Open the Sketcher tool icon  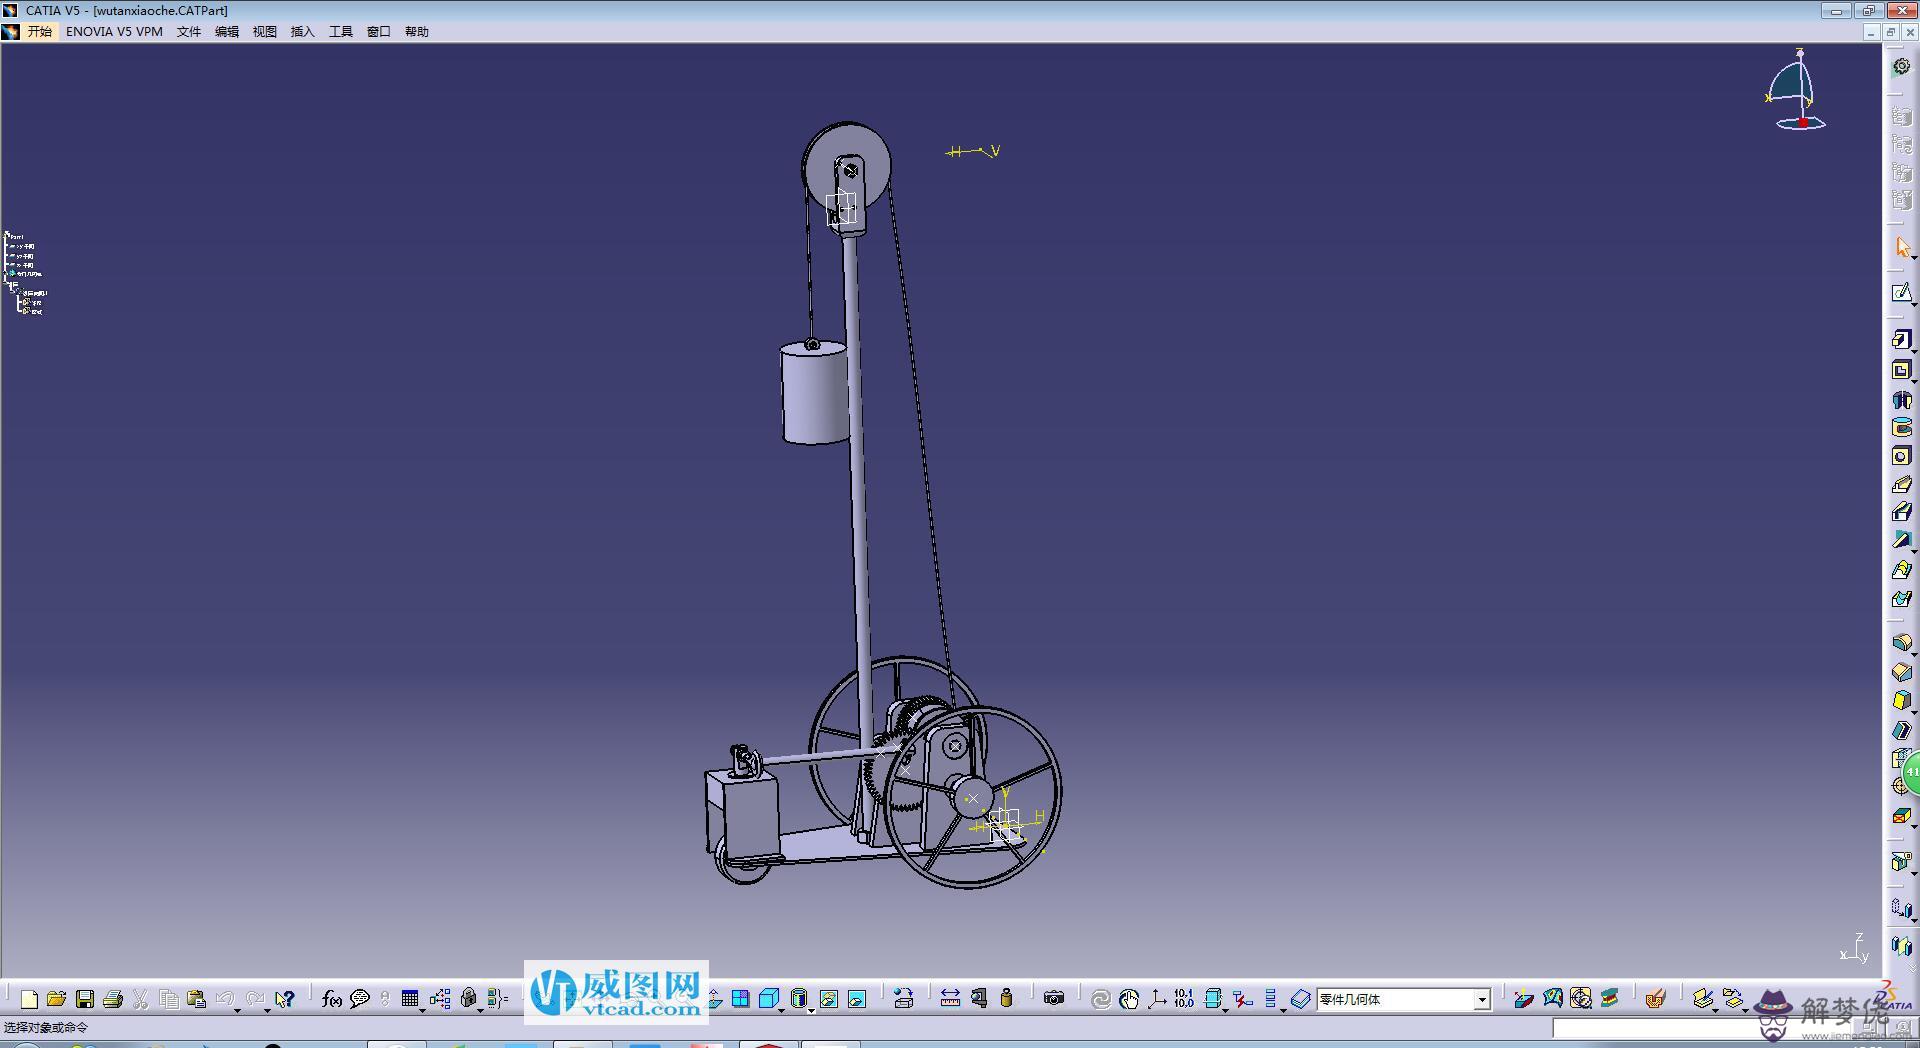coord(1901,293)
